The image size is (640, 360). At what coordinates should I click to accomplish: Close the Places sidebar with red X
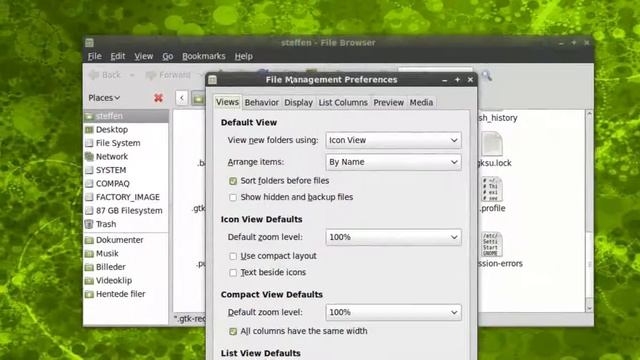(158, 98)
